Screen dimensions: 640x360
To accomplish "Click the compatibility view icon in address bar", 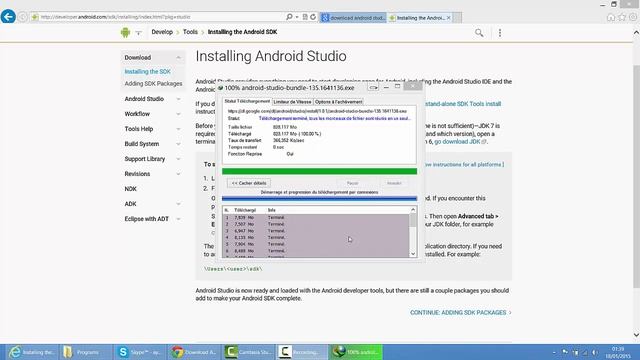I will 304,17.
